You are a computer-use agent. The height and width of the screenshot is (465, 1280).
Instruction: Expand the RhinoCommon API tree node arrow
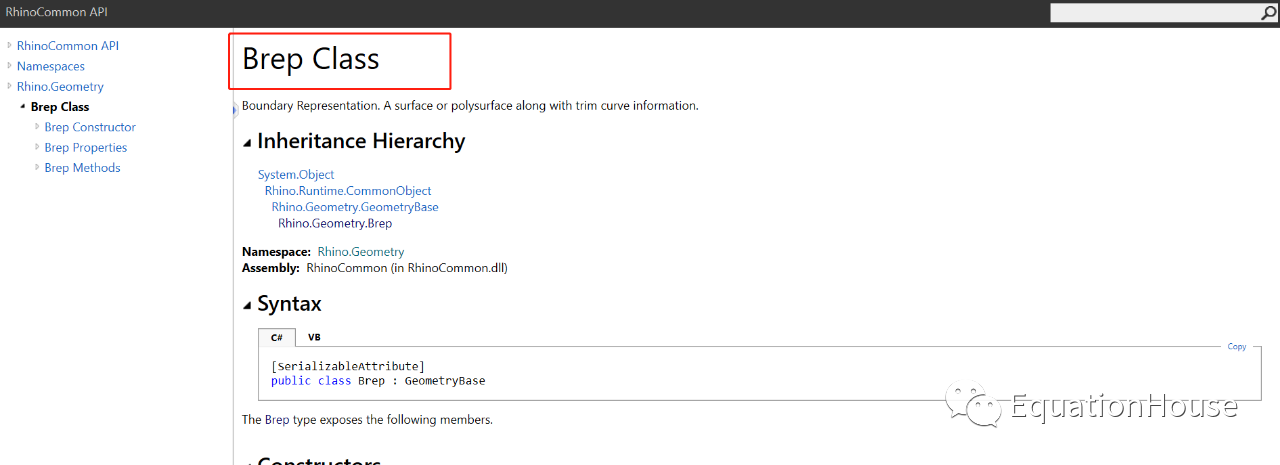click(x=10, y=45)
